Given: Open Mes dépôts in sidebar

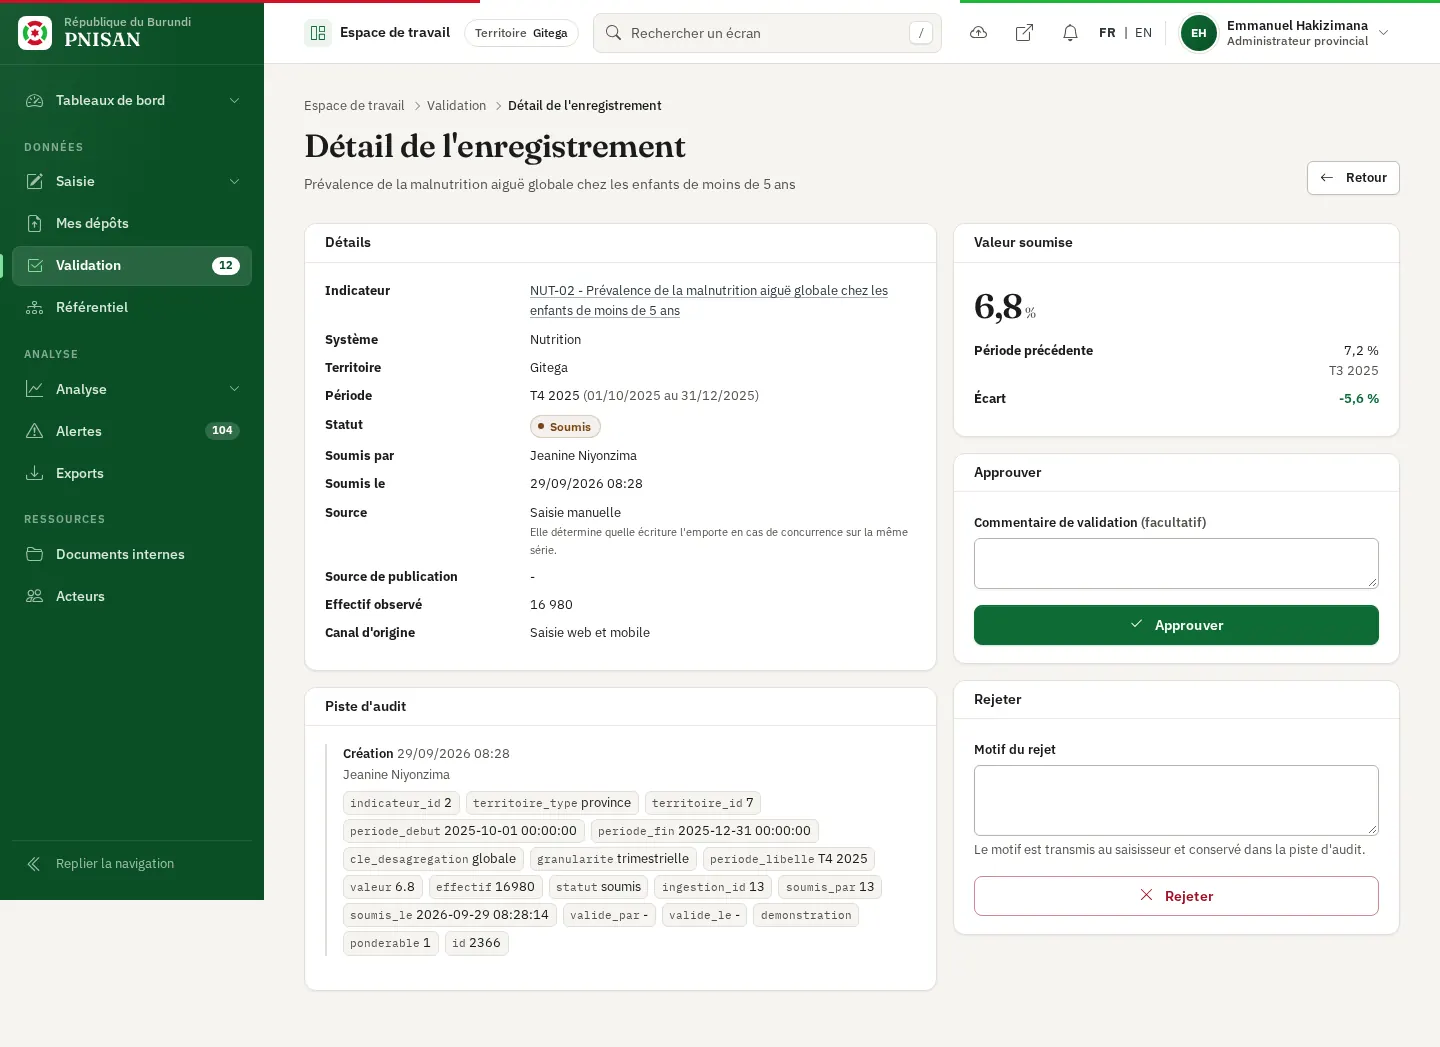Looking at the screenshot, I should pos(132,223).
